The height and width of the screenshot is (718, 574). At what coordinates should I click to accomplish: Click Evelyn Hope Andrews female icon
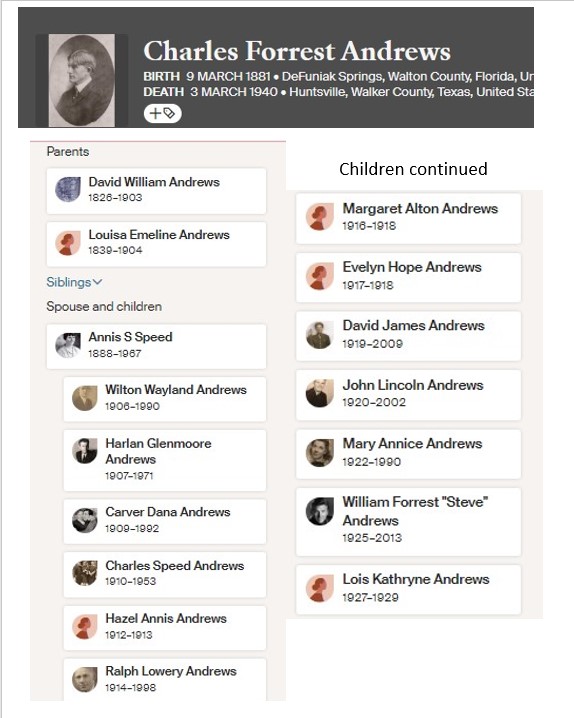(x=319, y=276)
